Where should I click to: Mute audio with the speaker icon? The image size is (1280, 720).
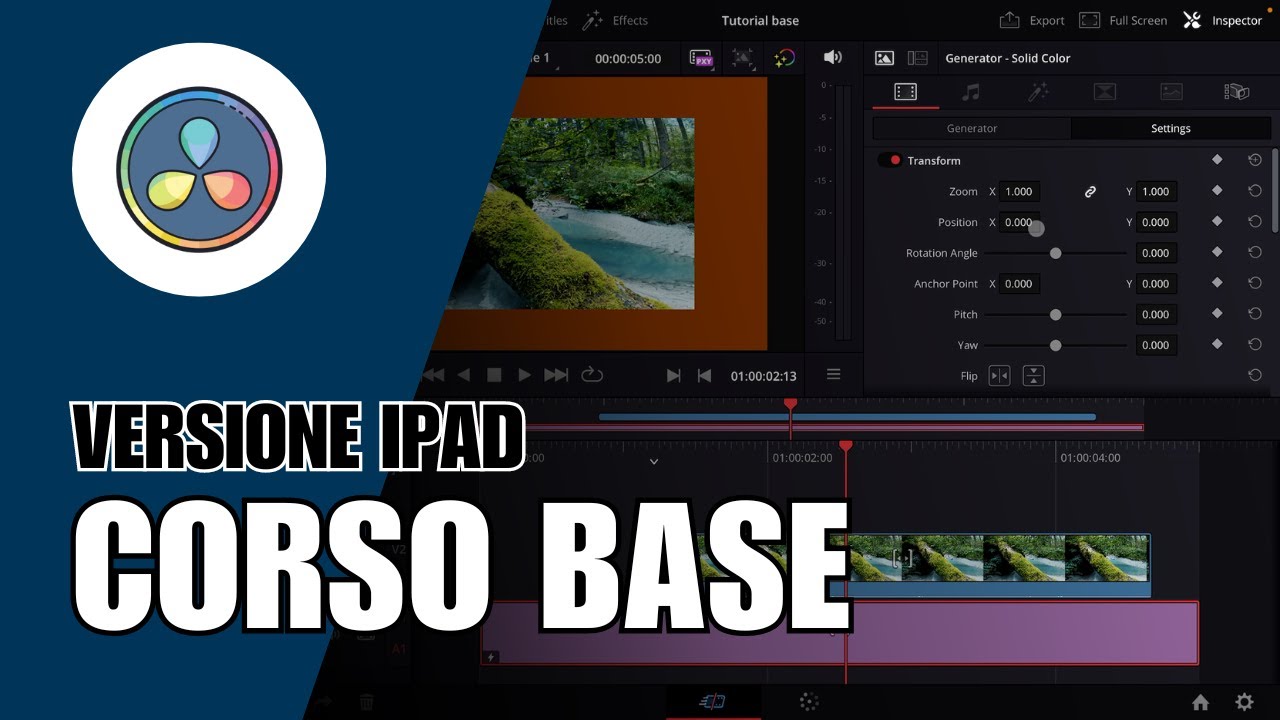click(x=832, y=57)
